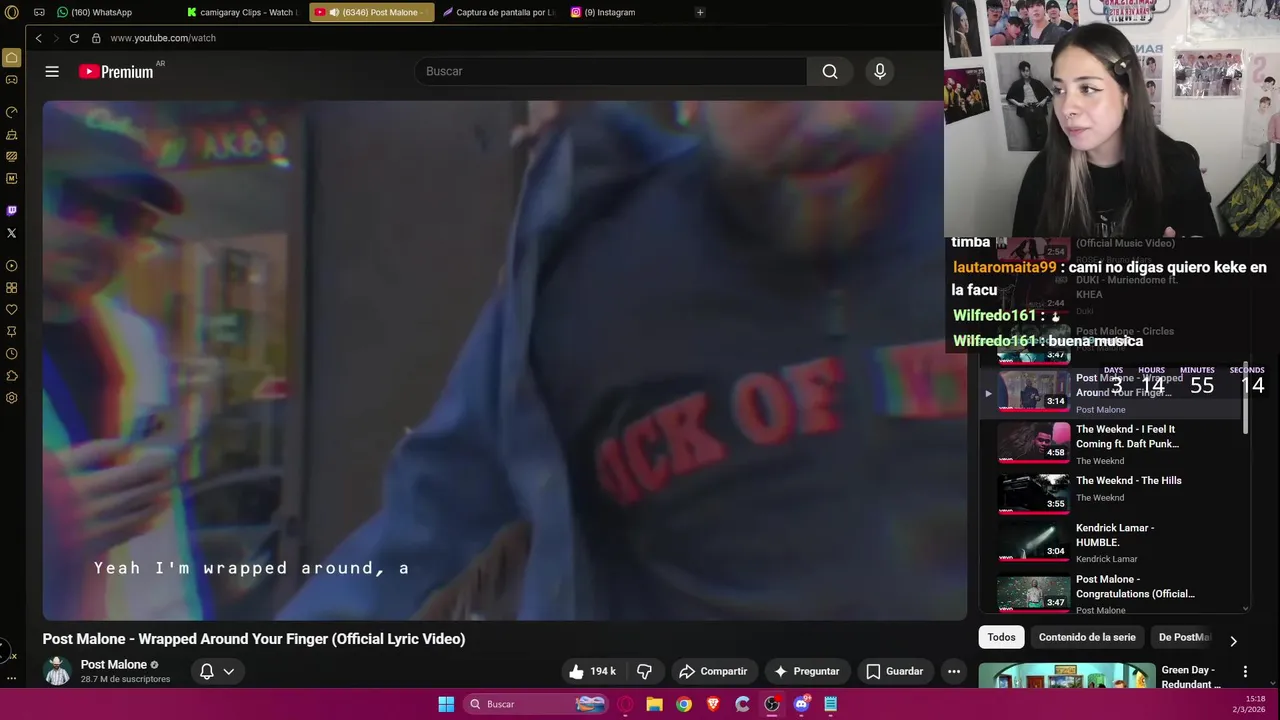Click the YouTube search input field

[611, 71]
